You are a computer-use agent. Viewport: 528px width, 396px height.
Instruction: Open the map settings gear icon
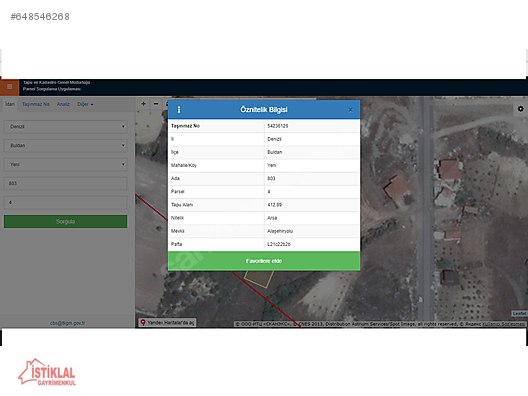click(x=520, y=109)
